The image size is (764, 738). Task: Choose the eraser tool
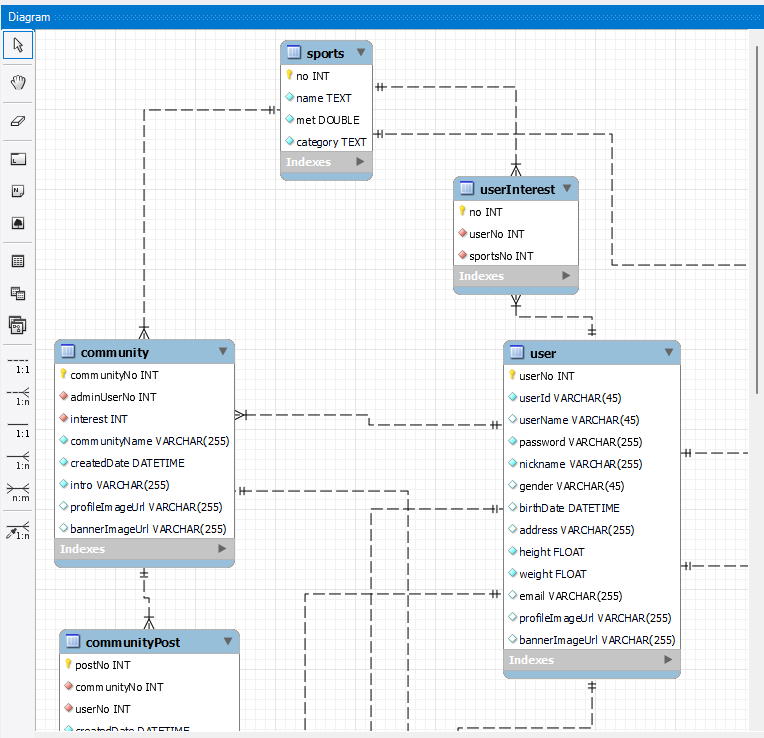click(x=18, y=121)
